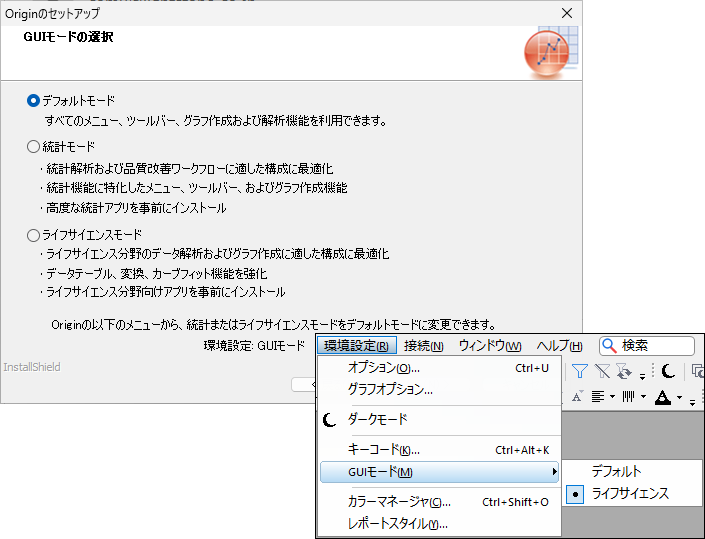Open the dropdown arrow beside horizontal alignment icon
This screenshot has width=705, height=539.
[612, 397]
